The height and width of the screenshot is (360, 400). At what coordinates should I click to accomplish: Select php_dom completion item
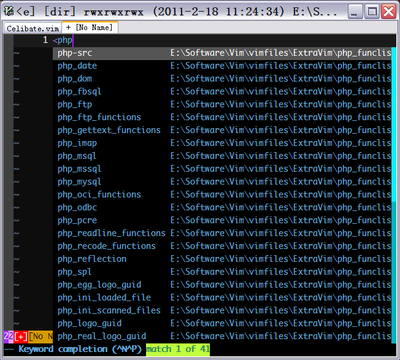(x=222, y=79)
